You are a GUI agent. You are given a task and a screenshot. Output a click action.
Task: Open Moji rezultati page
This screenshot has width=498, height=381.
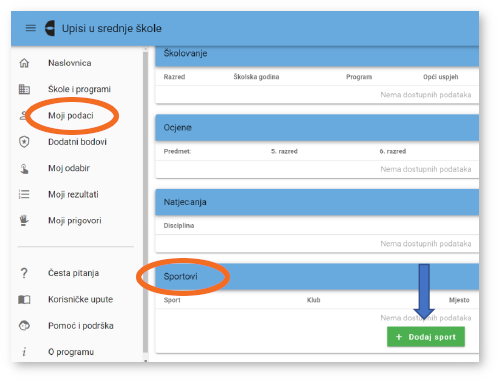point(73,194)
